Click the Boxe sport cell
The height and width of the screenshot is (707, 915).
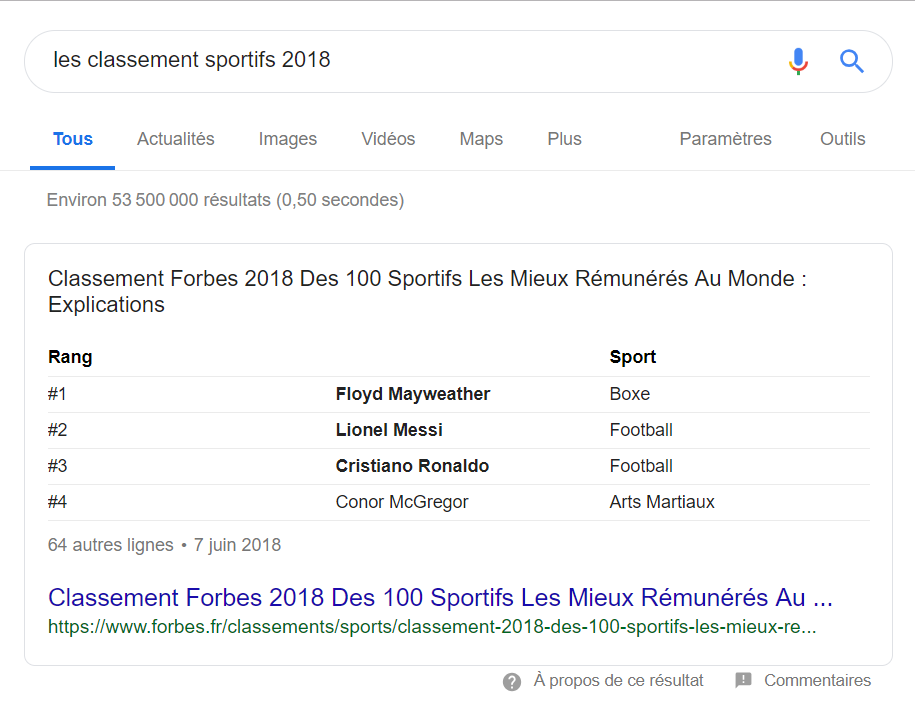point(630,394)
